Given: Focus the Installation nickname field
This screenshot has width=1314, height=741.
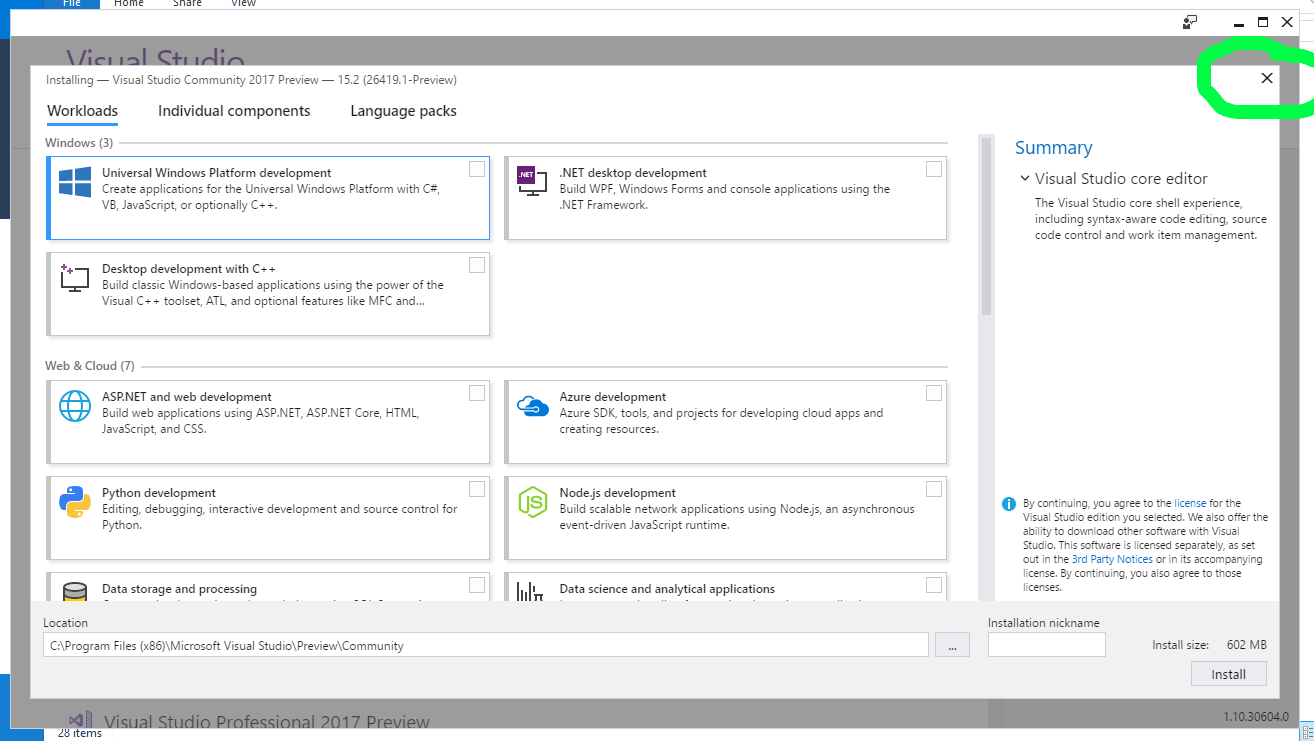Looking at the screenshot, I should tap(1047, 645).
